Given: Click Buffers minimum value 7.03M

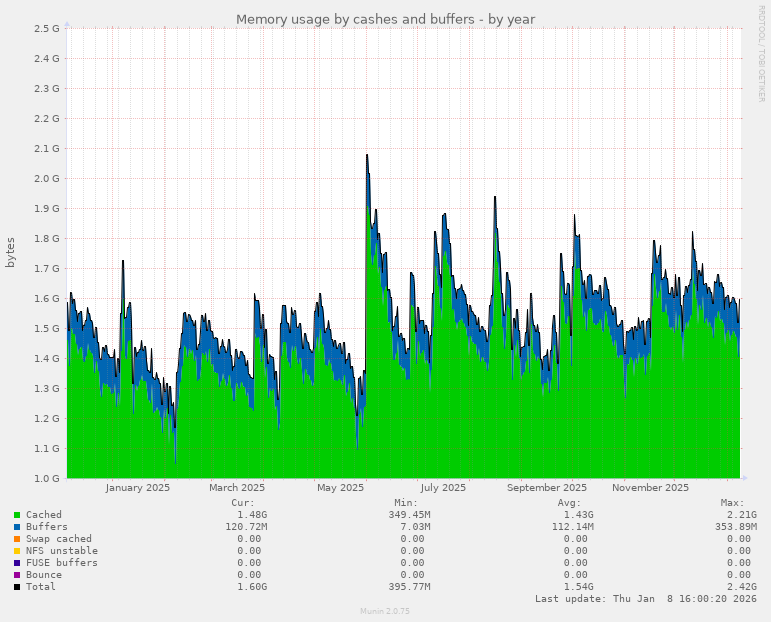Looking at the screenshot, I should [x=415, y=527].
